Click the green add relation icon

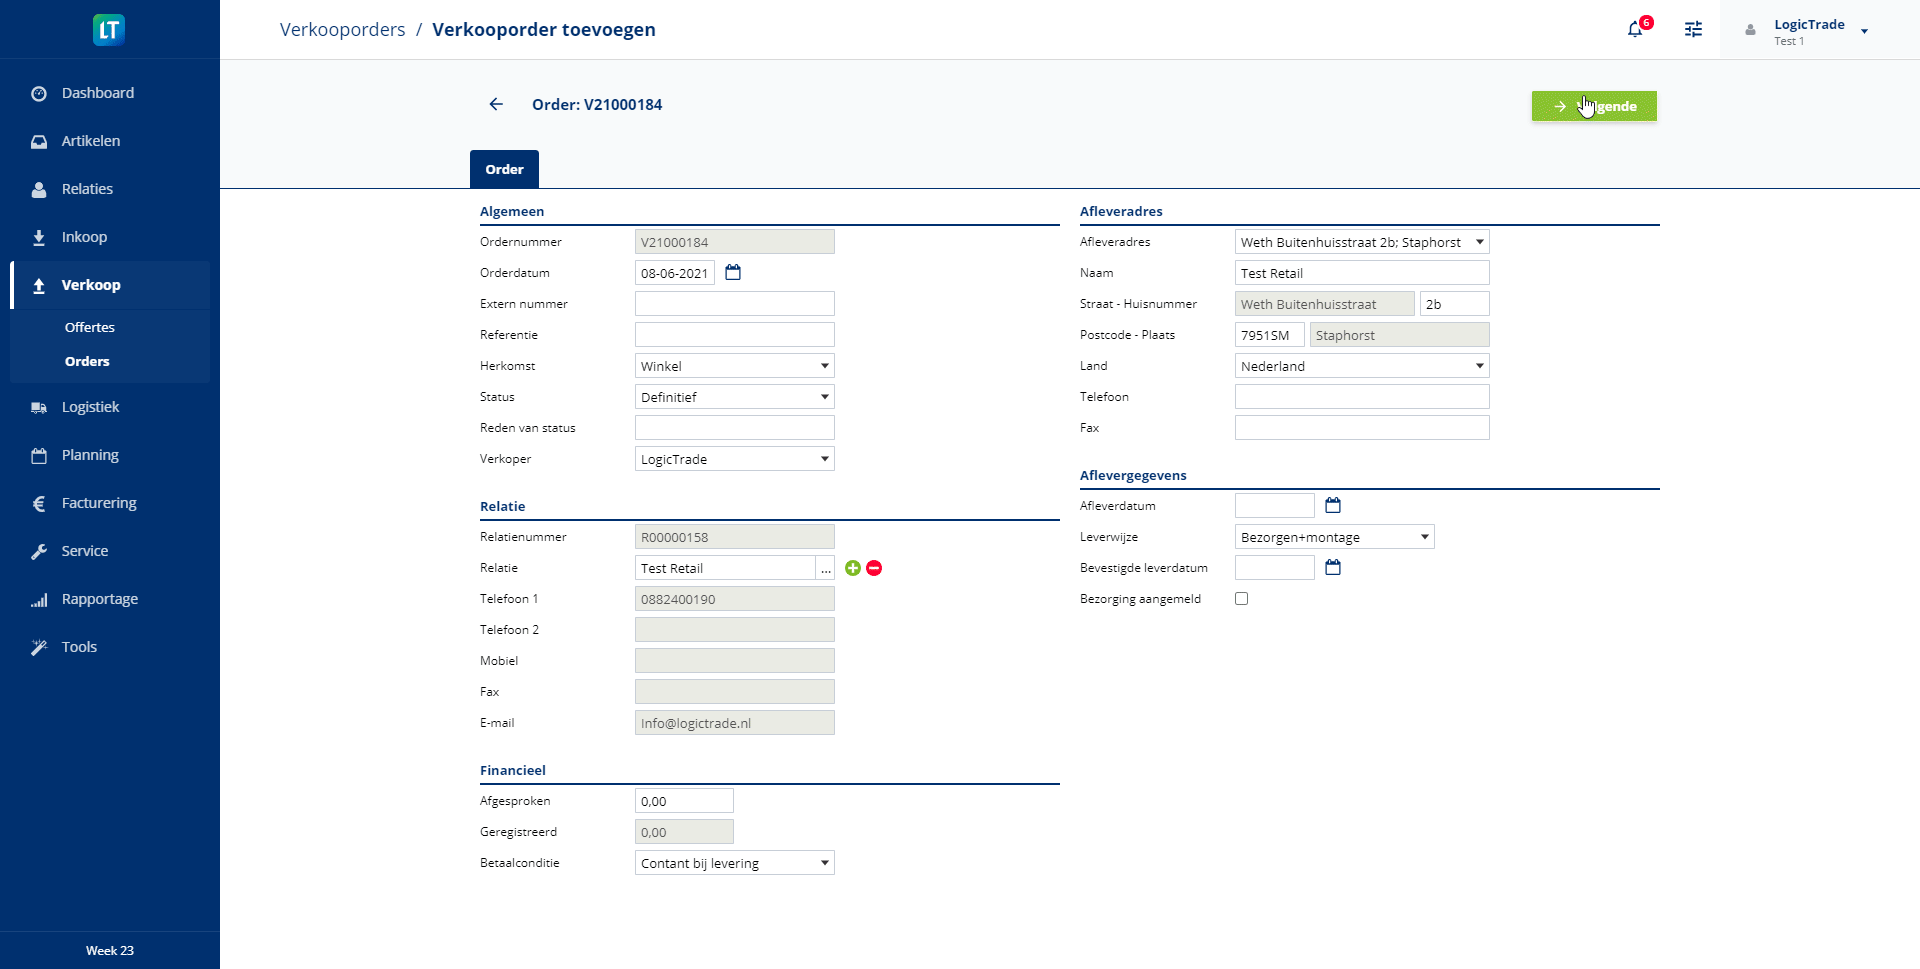point(853,568)
